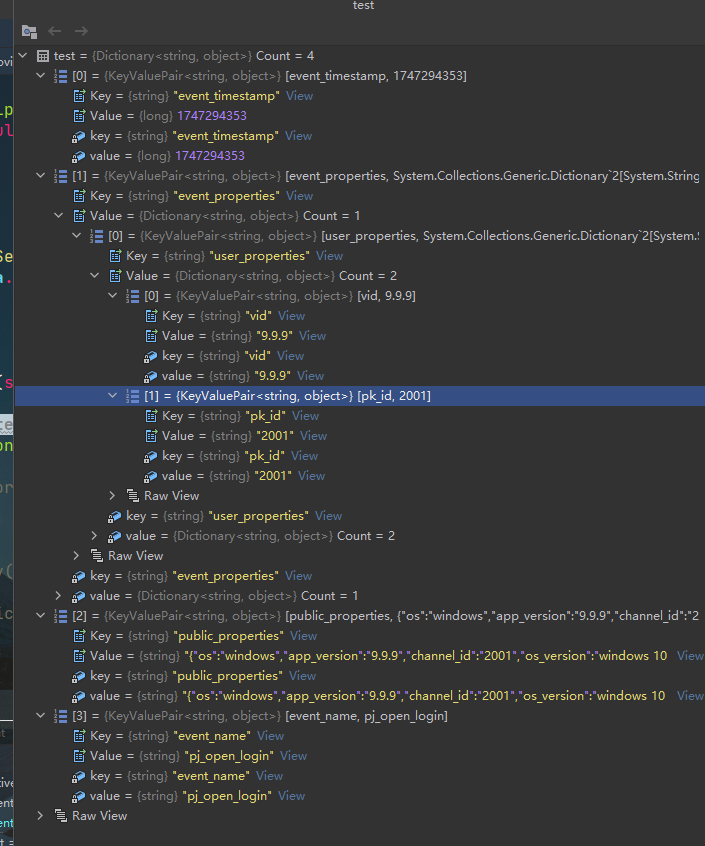Select the Raw View label on bottom row
The image size is (705, 846).
point(100,816)
